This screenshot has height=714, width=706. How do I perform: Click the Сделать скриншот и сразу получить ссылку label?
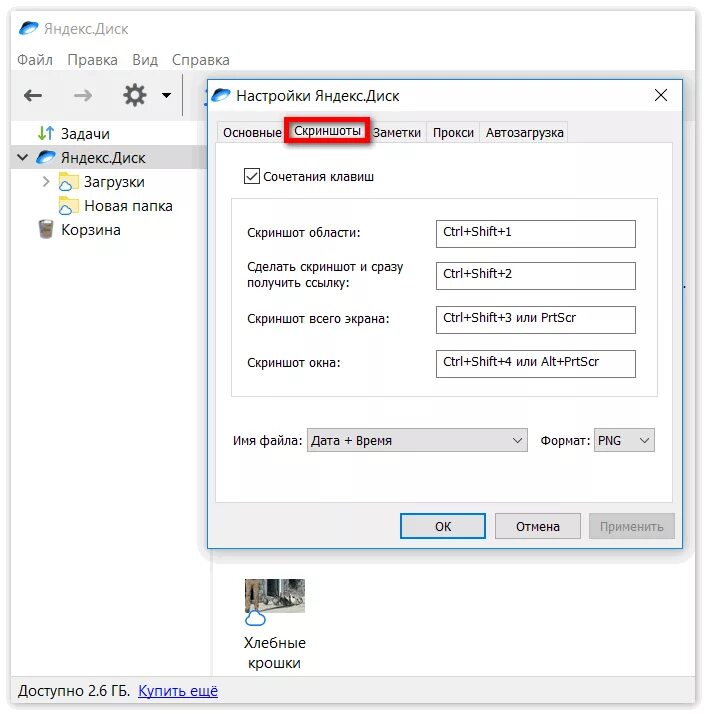click(325, 275)
